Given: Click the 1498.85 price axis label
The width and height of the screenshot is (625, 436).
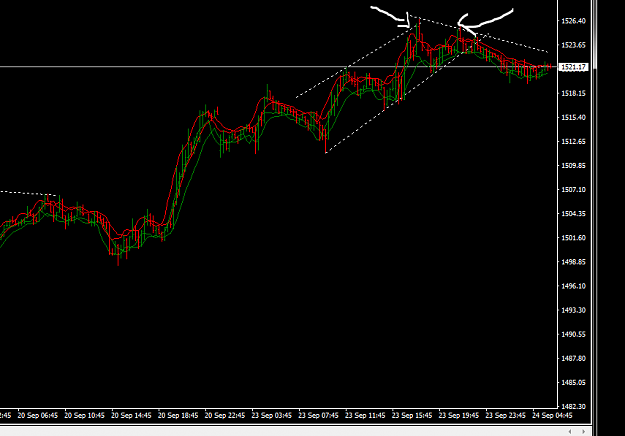Looking at the screenshot, I should [574, 262].
